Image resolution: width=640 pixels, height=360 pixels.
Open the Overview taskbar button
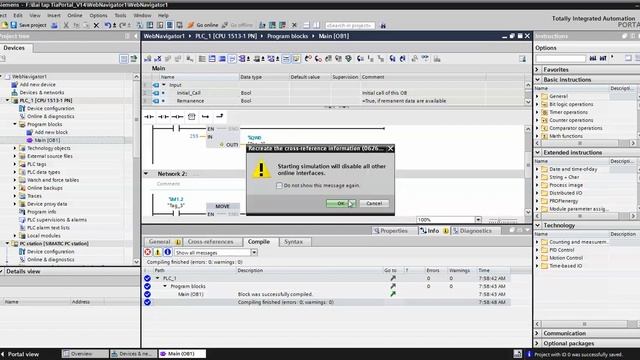click(x=85, y=354)
